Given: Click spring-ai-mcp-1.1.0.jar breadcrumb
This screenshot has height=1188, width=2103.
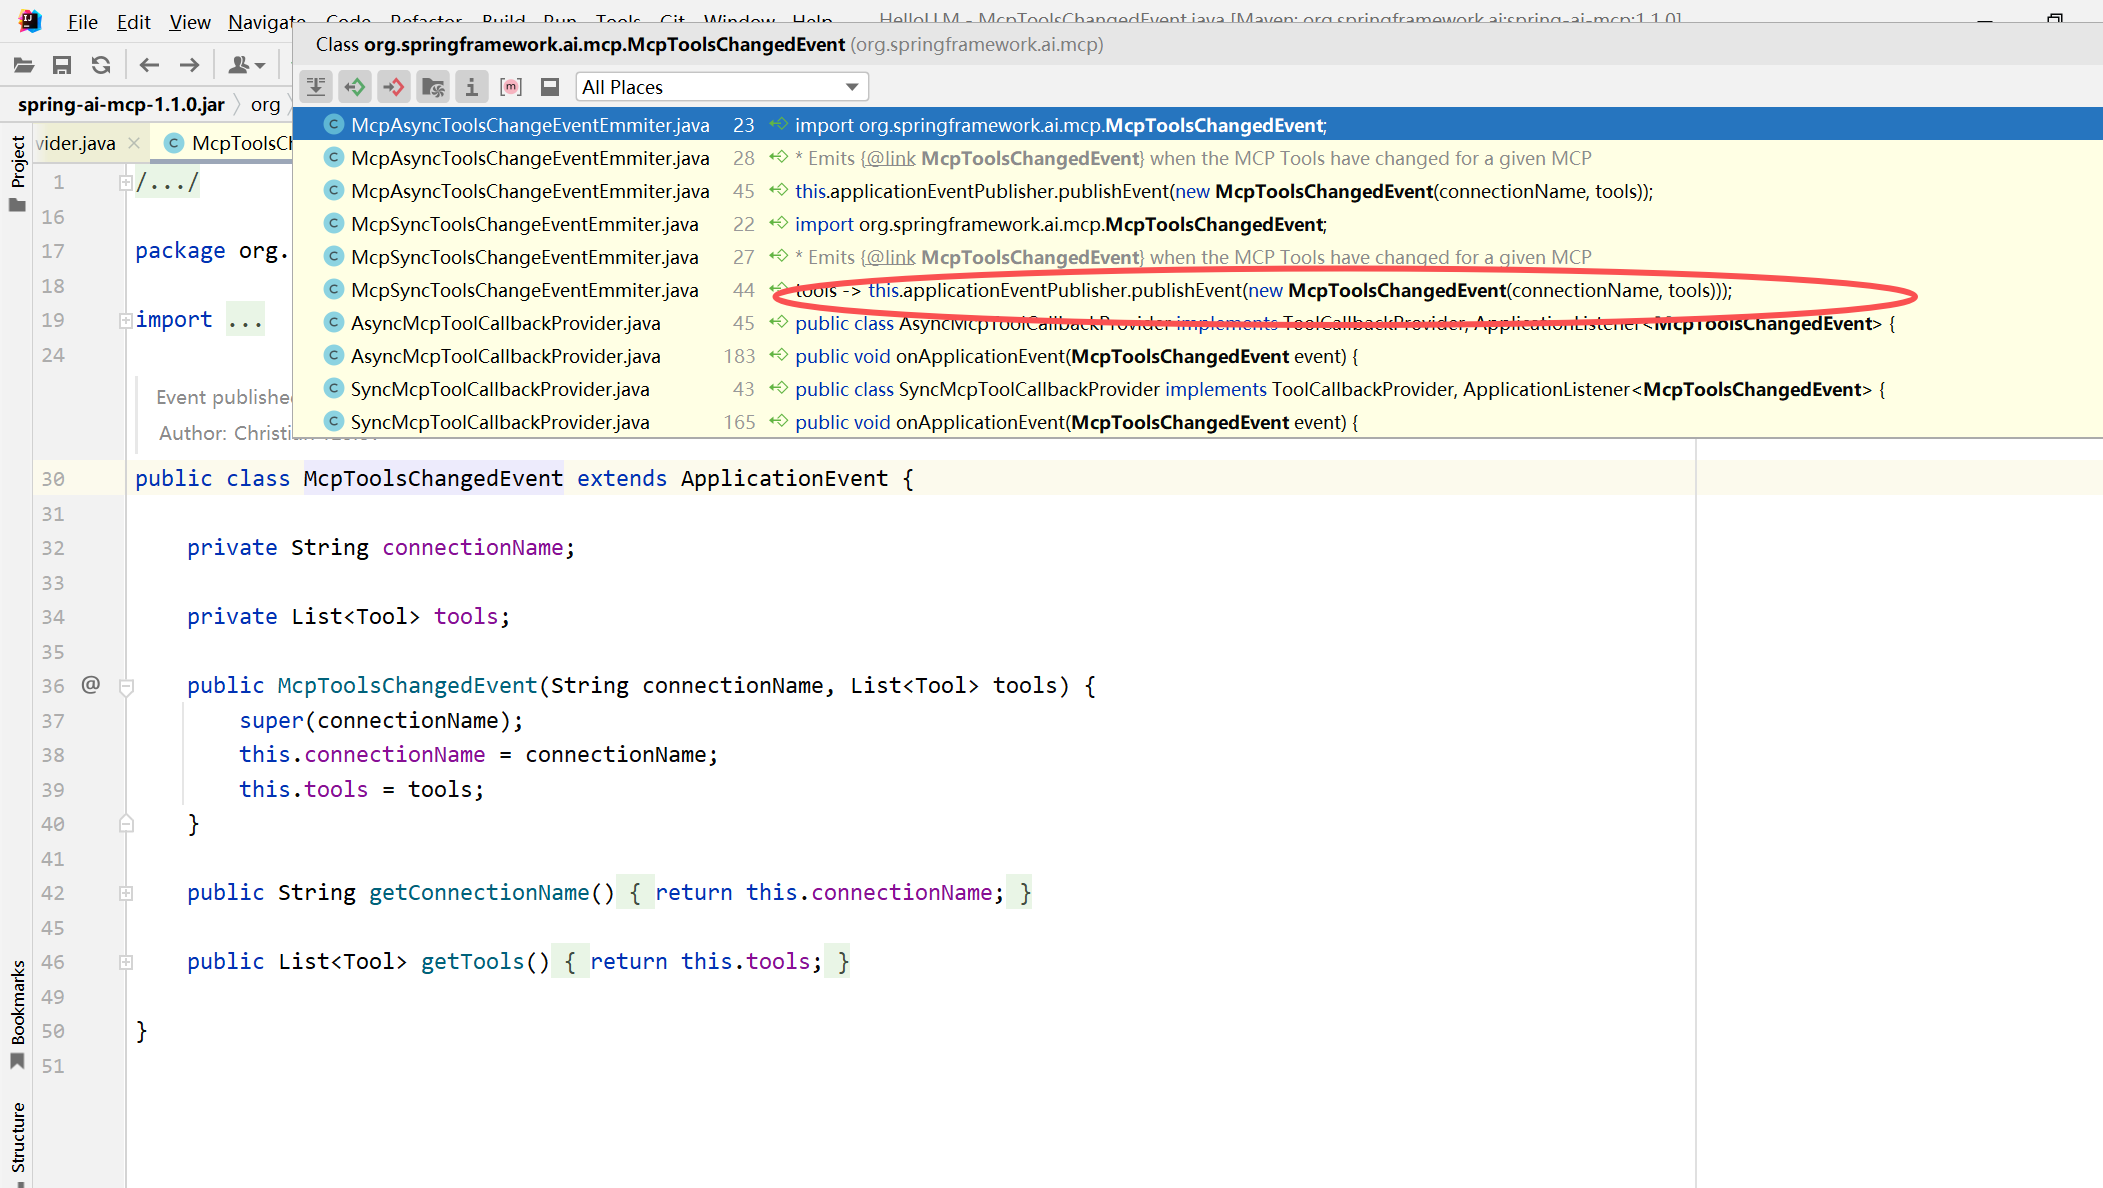Looking at the screenshot, I should (121, 104).
